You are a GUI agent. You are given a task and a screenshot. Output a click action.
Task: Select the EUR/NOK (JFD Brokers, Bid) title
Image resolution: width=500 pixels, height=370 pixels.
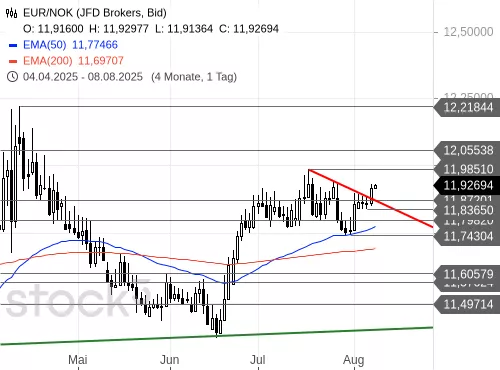coord(95,13)
